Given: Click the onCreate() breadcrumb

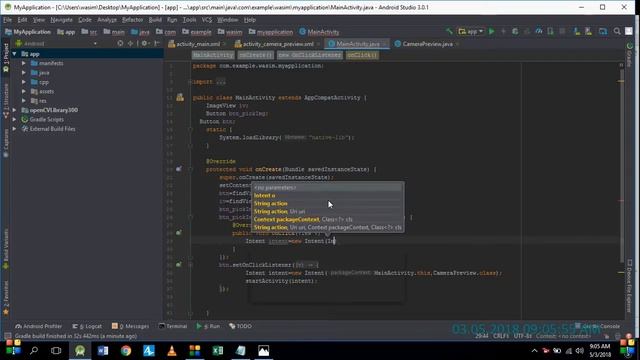Looking at the screenshot, I should [x=256, y=55].
